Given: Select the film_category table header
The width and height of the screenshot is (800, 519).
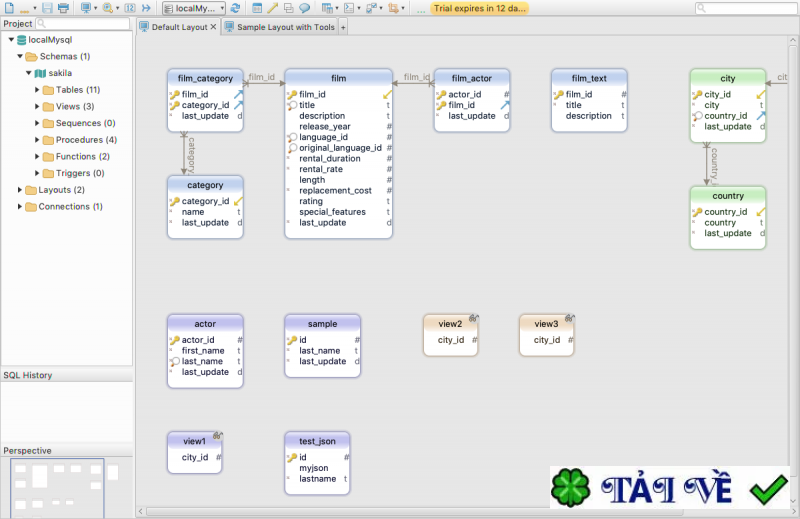Looking at the screenshot, I should [x=205, y=78].
